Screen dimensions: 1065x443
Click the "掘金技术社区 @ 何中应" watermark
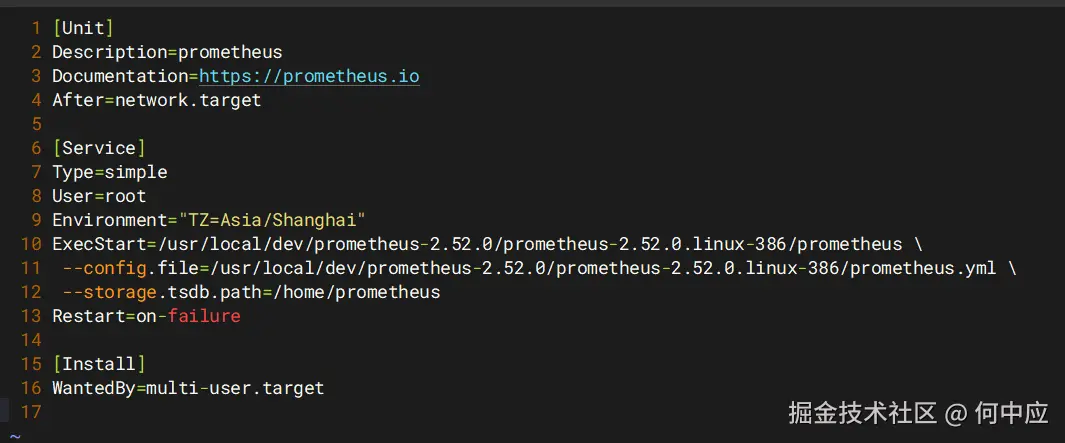pyautogui.click(x=917, y=412)
